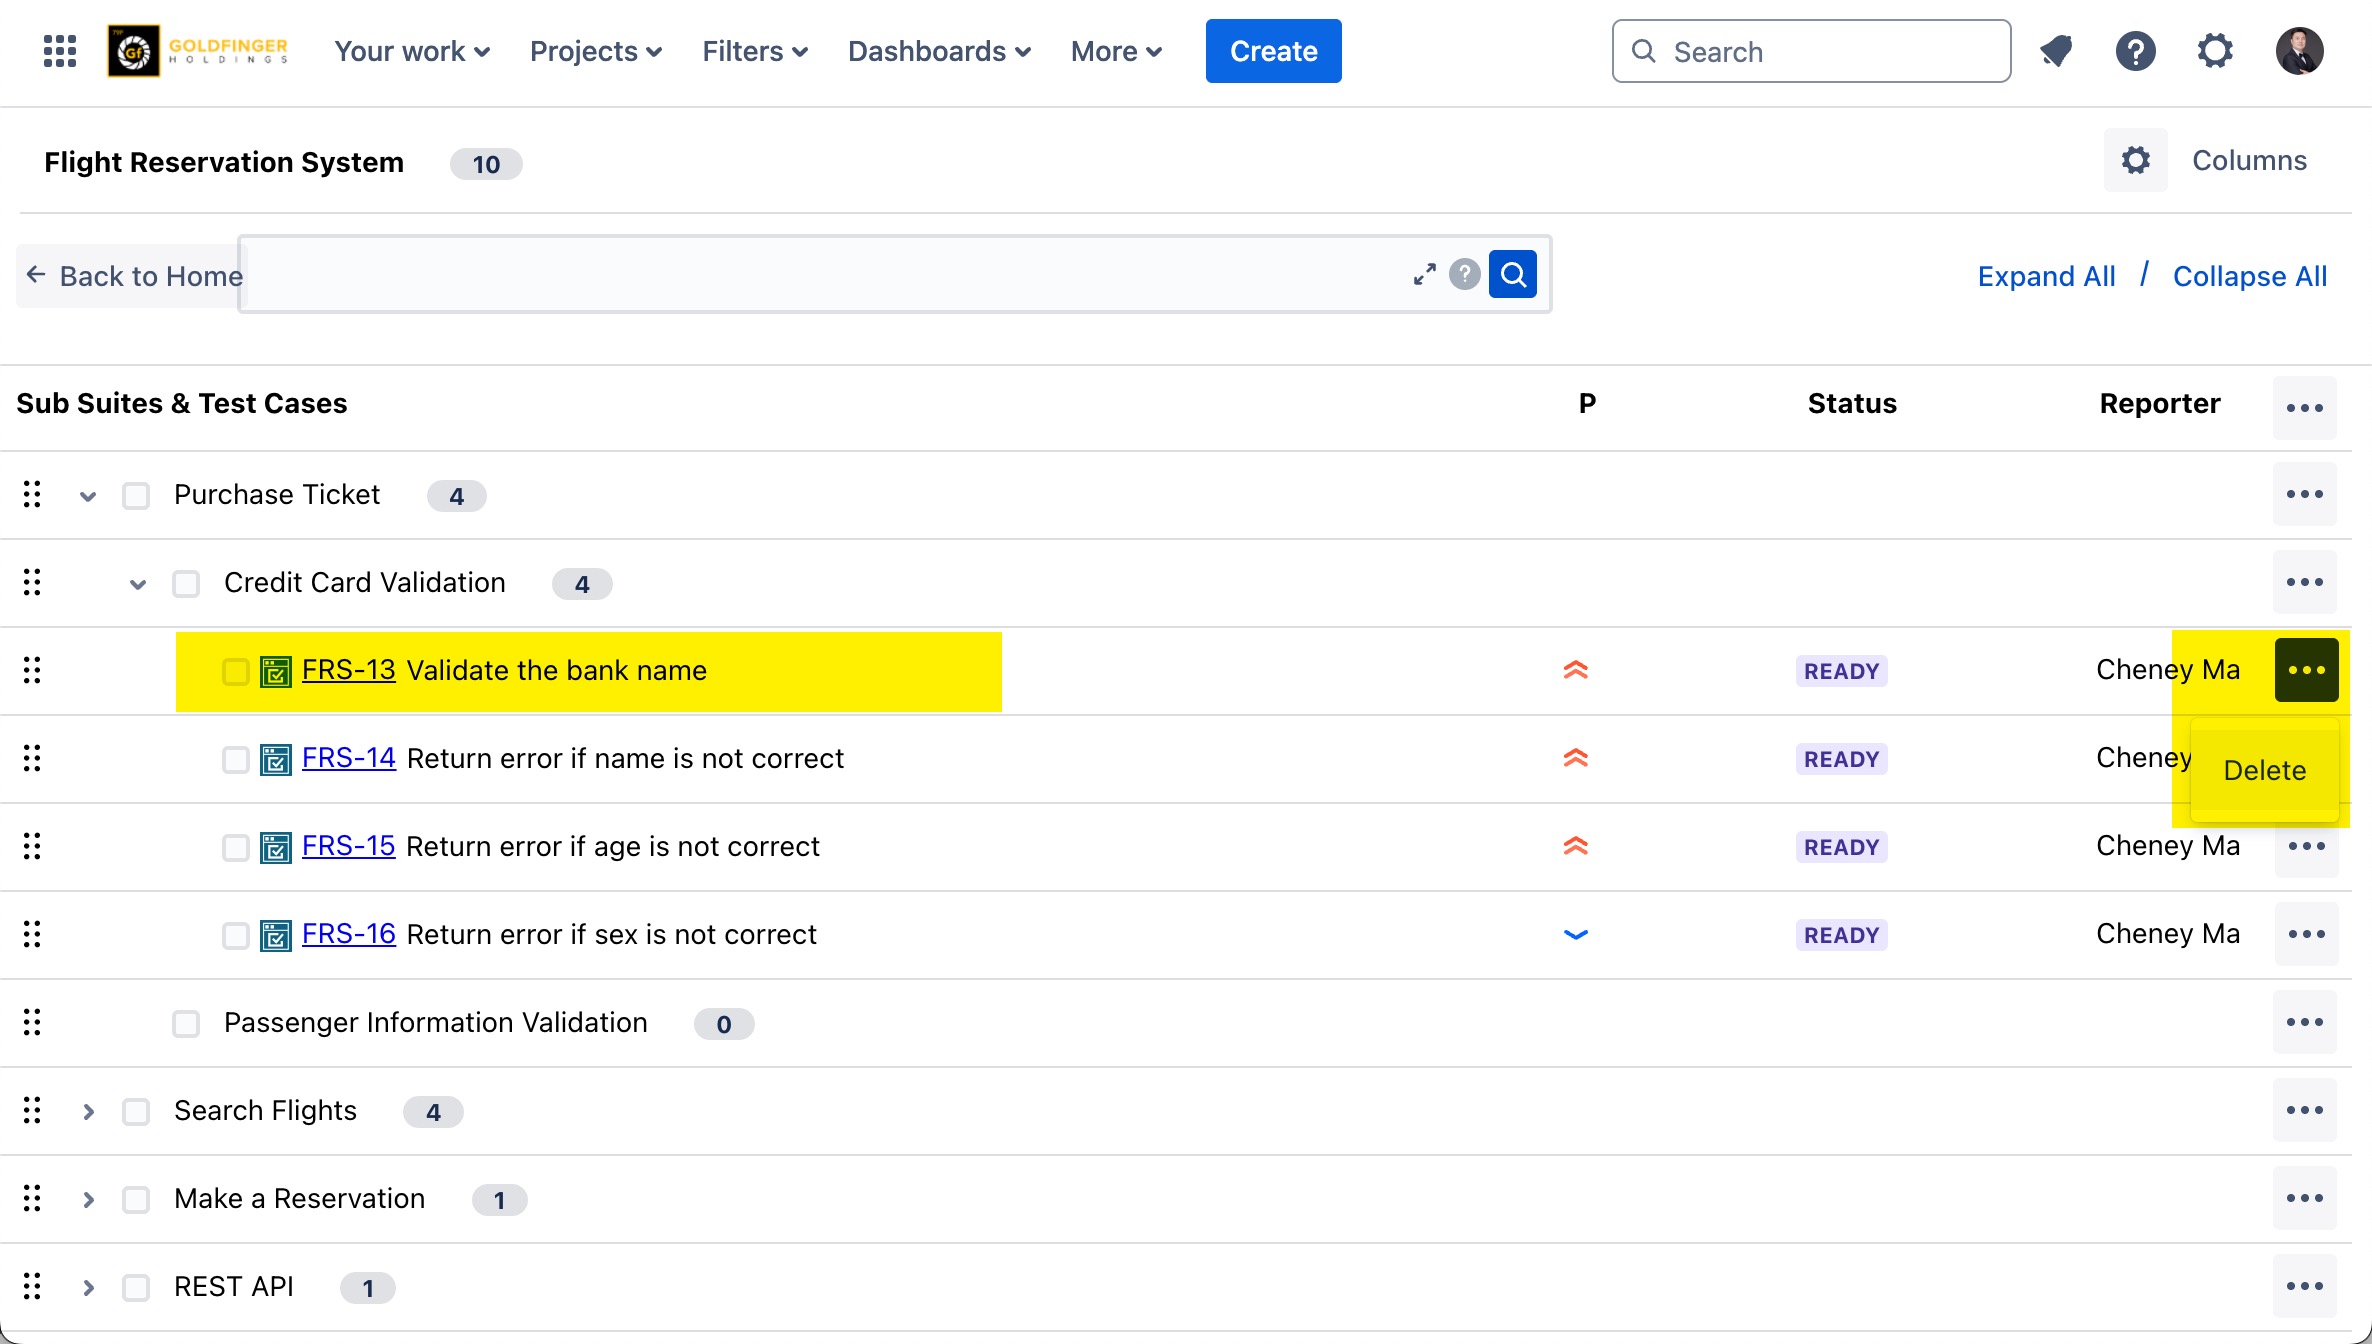Choose Delete from the context menu
The width and height of the screenshot is (2372, 1344).
2264,770
